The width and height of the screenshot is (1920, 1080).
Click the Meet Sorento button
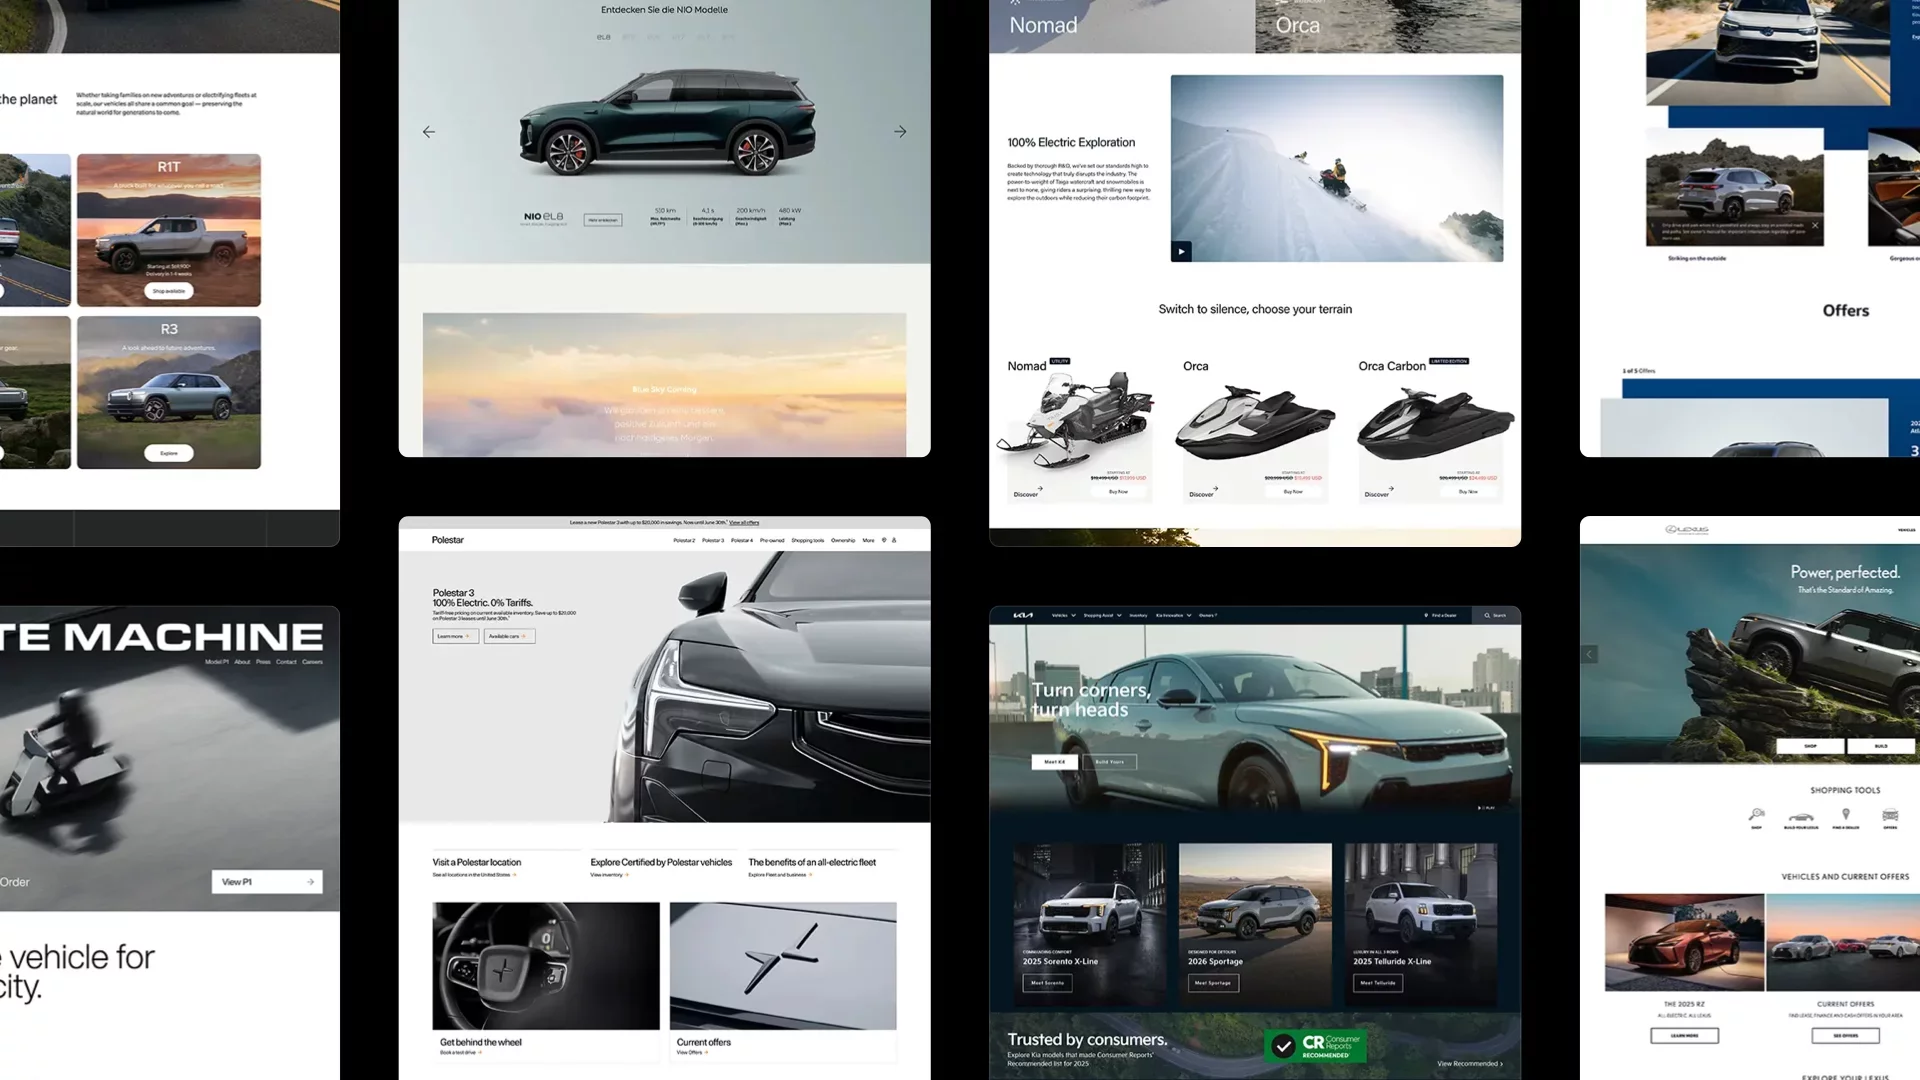click(1047, 983)
